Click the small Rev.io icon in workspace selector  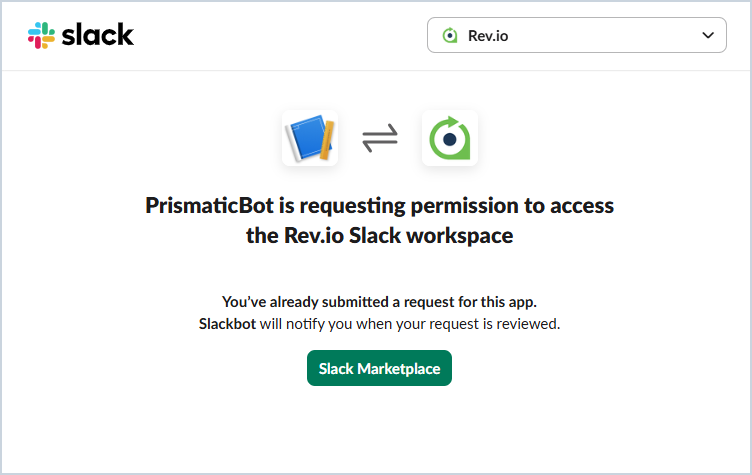click(450, 36)
